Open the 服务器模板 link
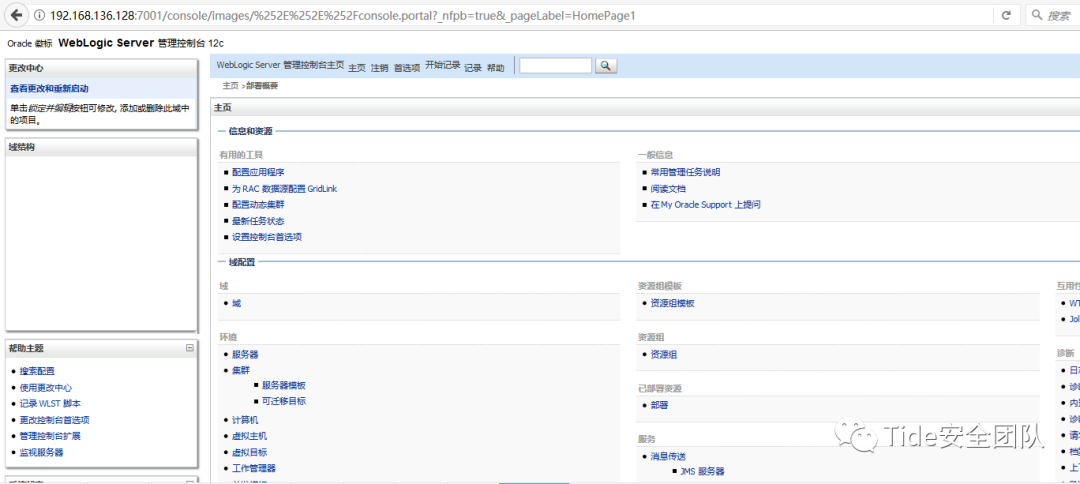1080x484 pixels. (284, 386)
